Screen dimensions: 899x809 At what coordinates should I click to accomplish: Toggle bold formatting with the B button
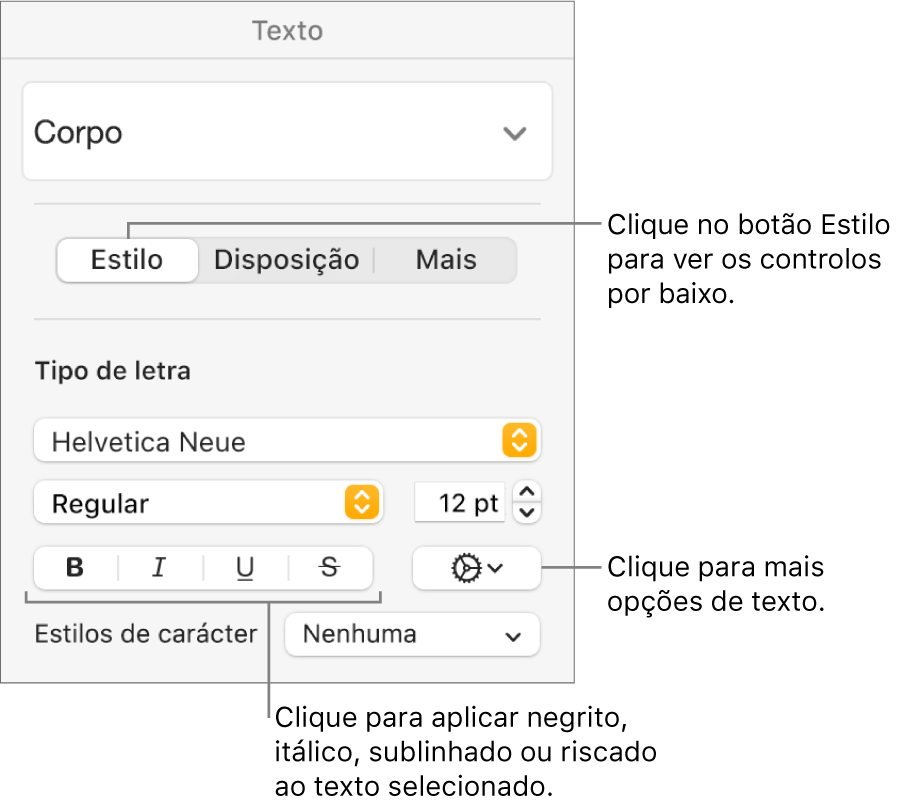(76, 568)
